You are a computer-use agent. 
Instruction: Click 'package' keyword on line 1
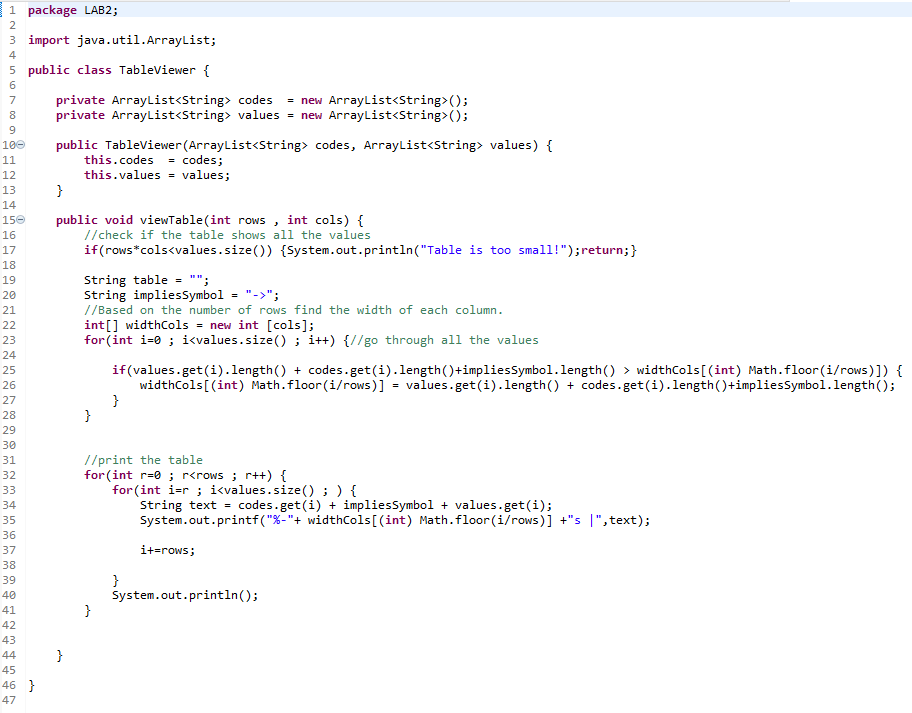tap(52, 10)
